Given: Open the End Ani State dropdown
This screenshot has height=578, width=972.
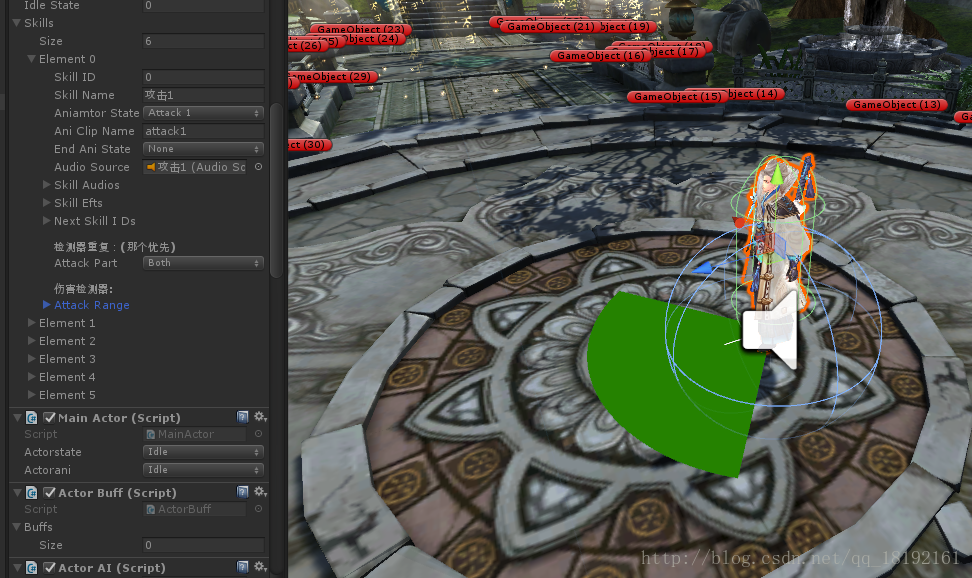Looking at the screenshot, I should (203, 149).
